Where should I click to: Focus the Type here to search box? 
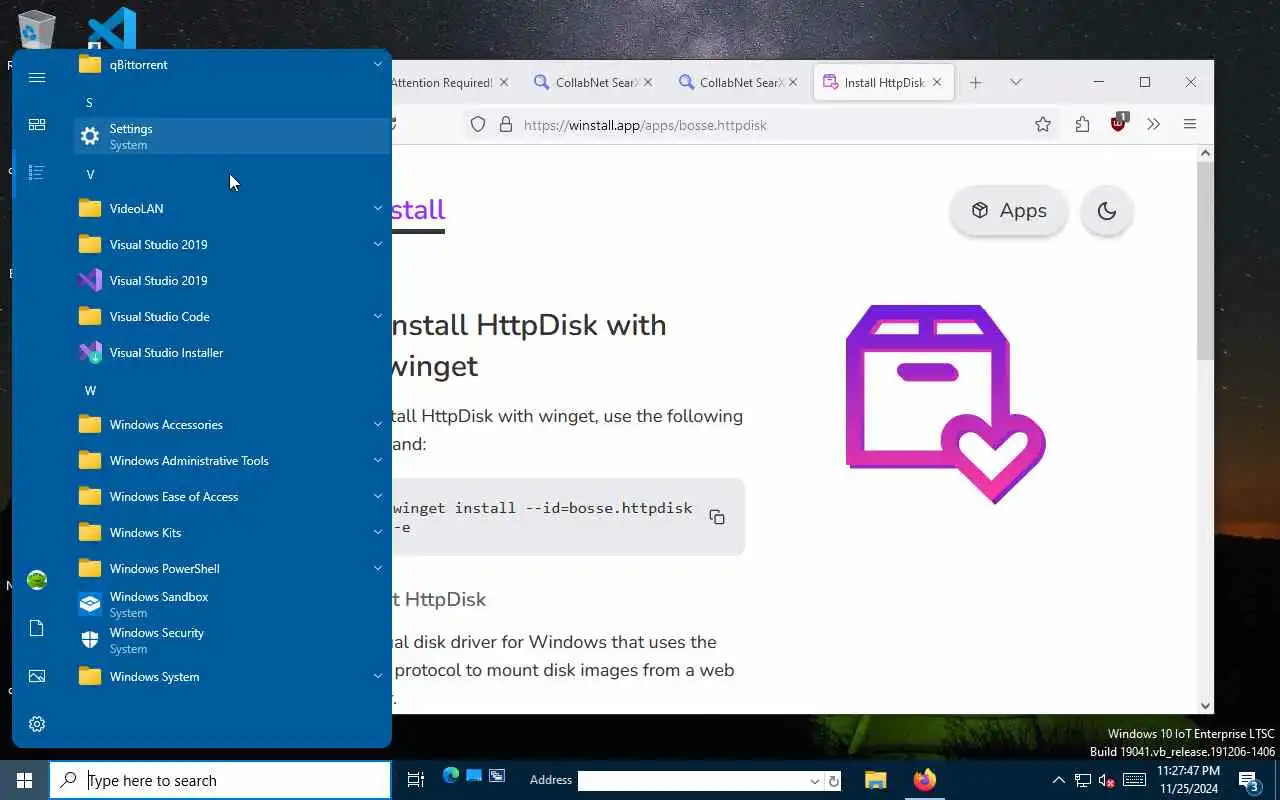coord(220,780)
